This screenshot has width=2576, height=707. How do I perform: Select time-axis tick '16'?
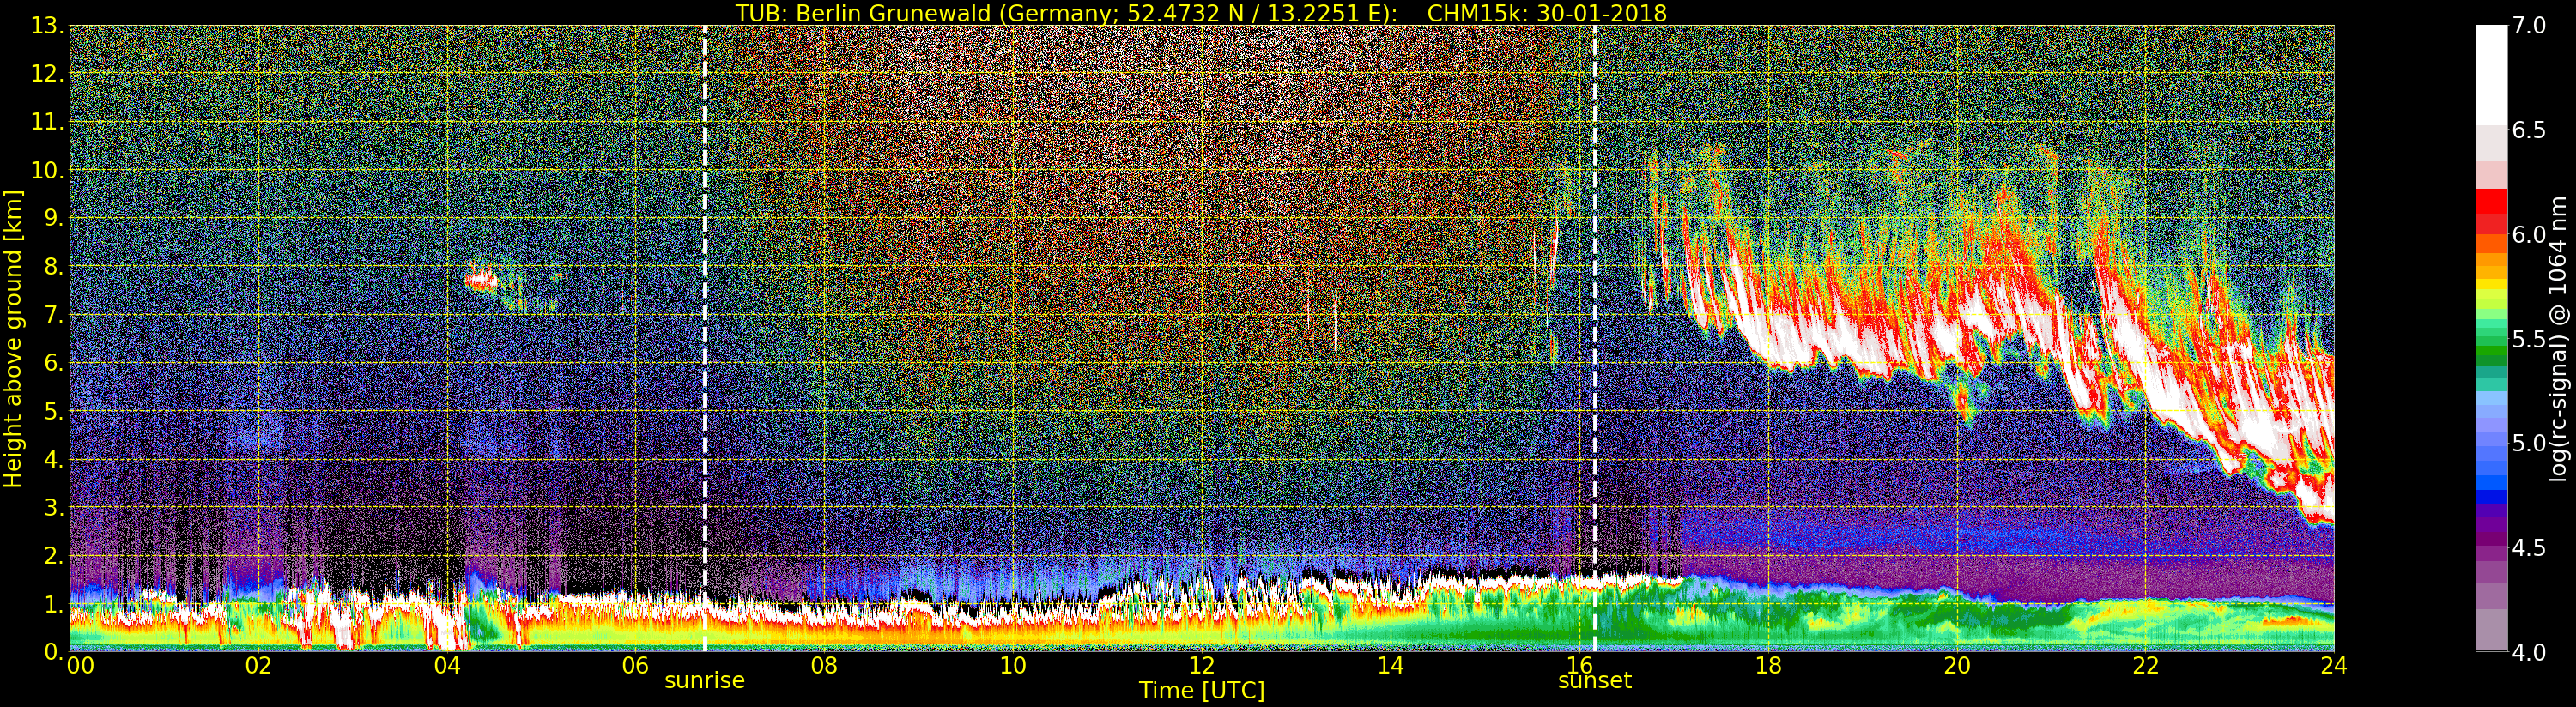point(1579,666)
